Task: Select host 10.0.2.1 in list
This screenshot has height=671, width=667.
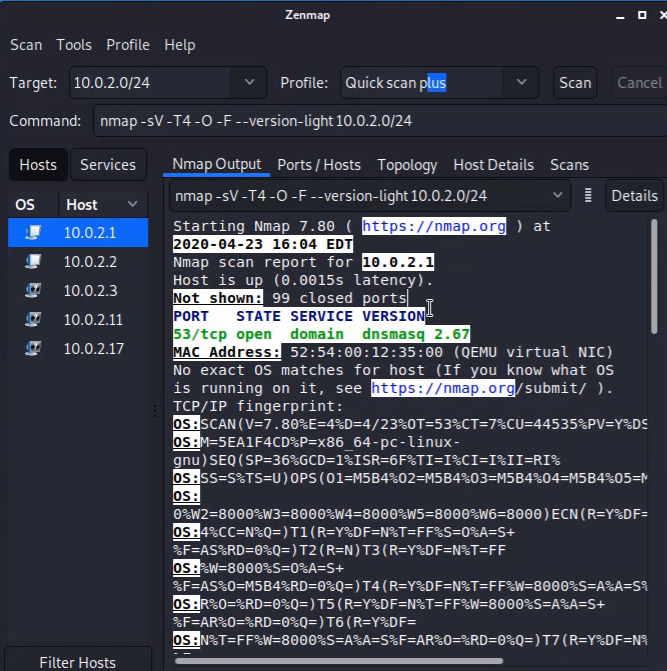Action: pos(78,232)
